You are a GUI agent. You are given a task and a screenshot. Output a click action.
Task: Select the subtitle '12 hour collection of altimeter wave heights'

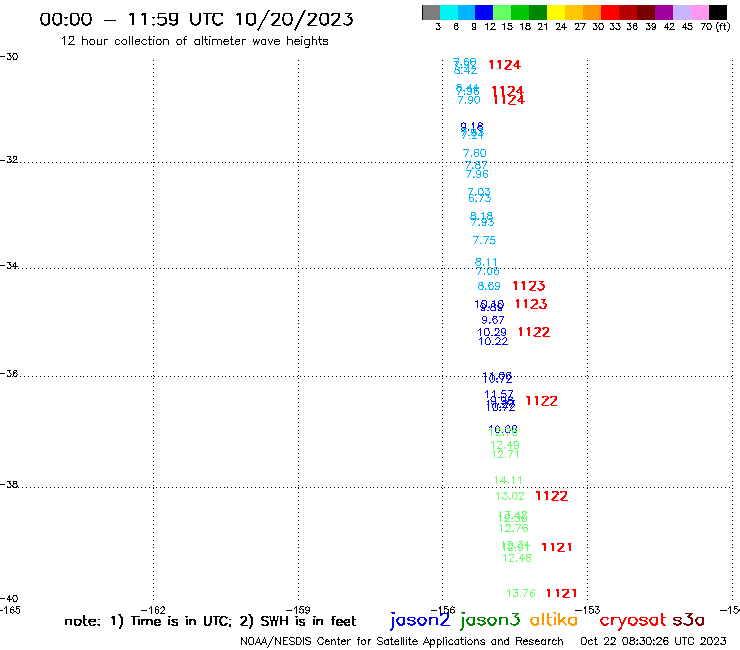point(194,41)
